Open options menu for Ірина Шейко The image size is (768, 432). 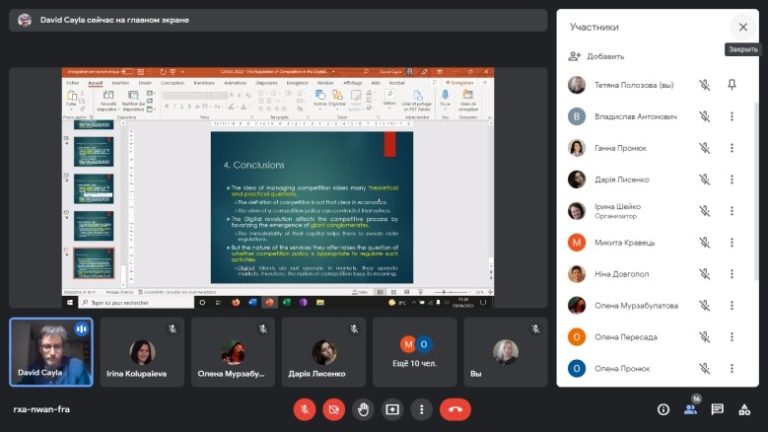732,211
